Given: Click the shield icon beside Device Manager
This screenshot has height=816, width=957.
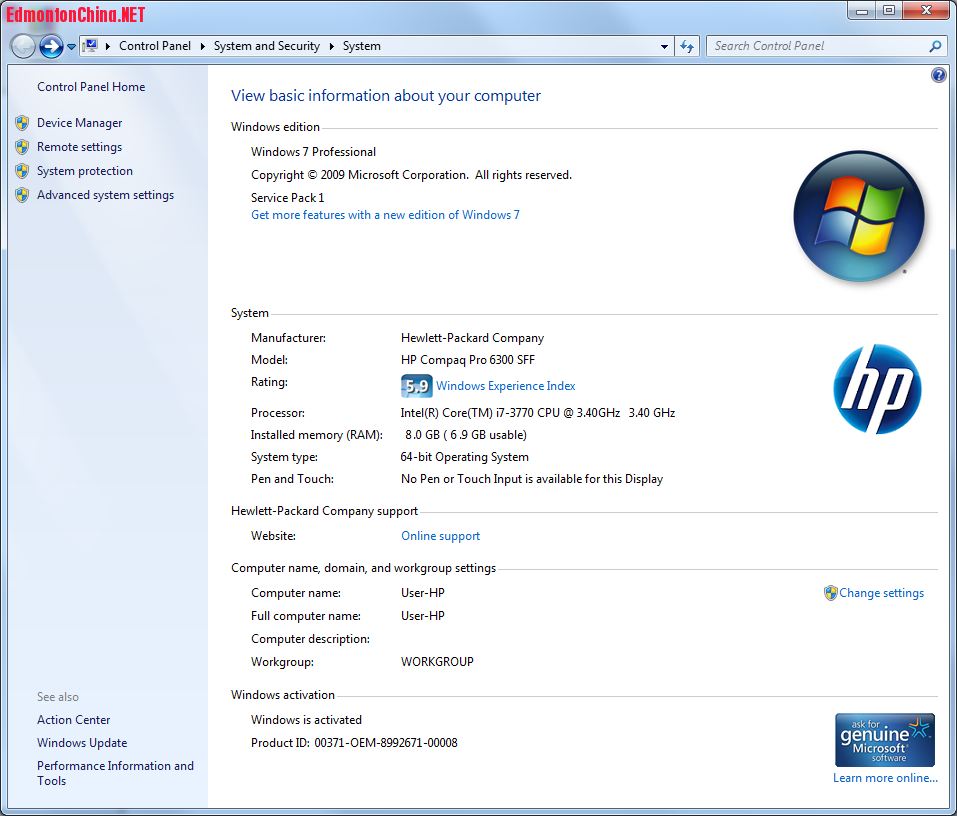Looking at the screenshot, I should point(22,123).
